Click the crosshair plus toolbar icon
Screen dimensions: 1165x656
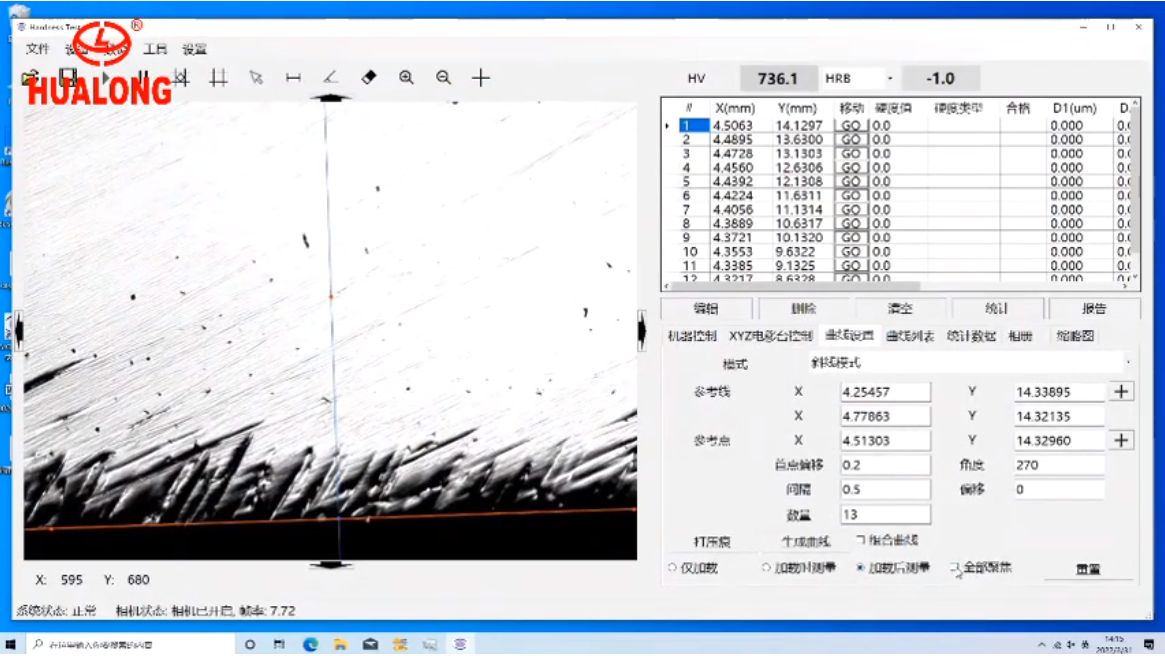[481, 77]
